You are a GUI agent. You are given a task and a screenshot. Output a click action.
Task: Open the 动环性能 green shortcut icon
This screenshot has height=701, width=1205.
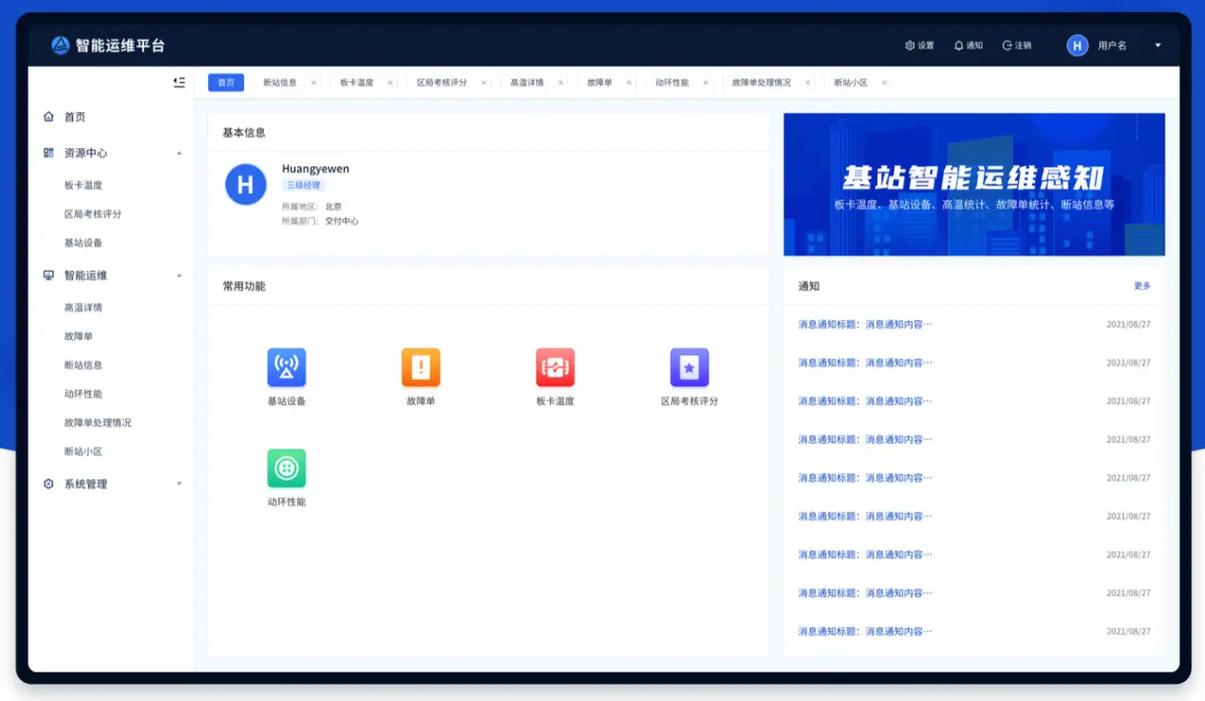(x=286, y=468)
